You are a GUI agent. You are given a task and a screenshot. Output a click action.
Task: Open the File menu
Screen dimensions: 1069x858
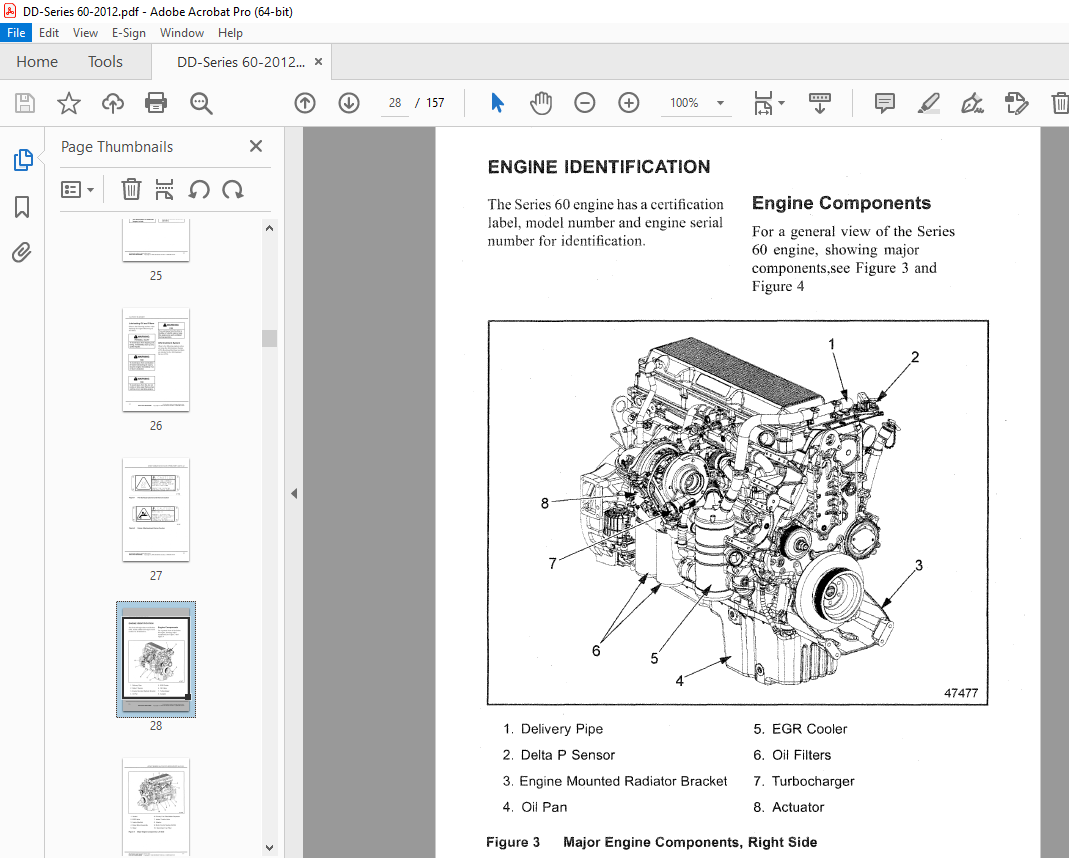point(16,33)
